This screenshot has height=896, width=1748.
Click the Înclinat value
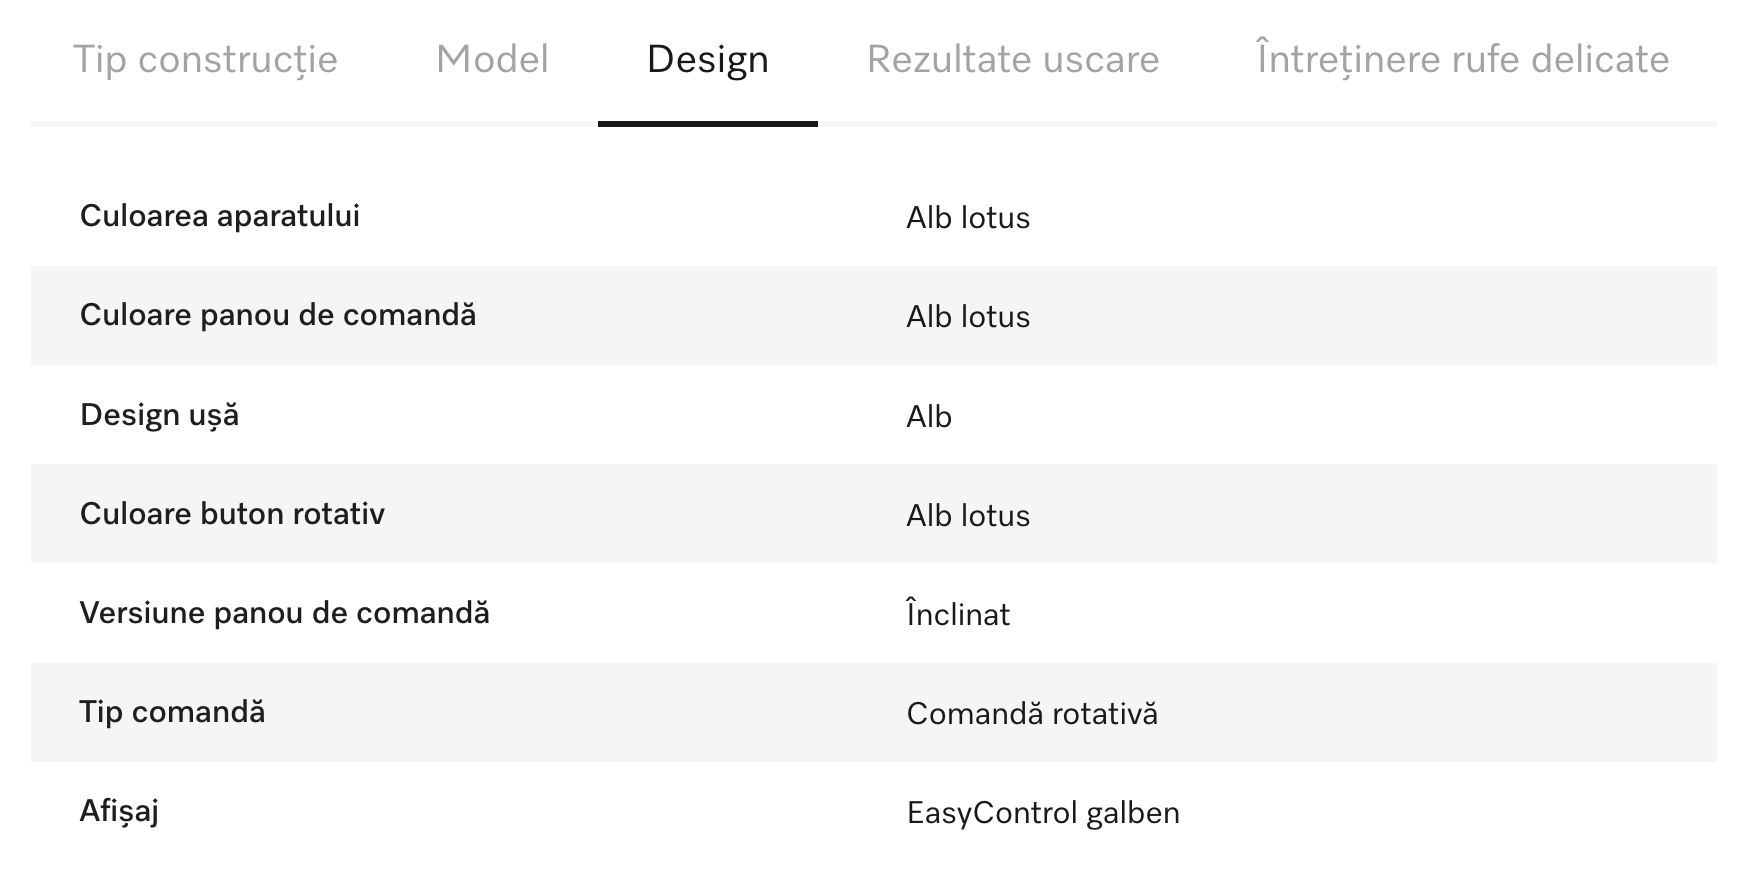point(958,614)
